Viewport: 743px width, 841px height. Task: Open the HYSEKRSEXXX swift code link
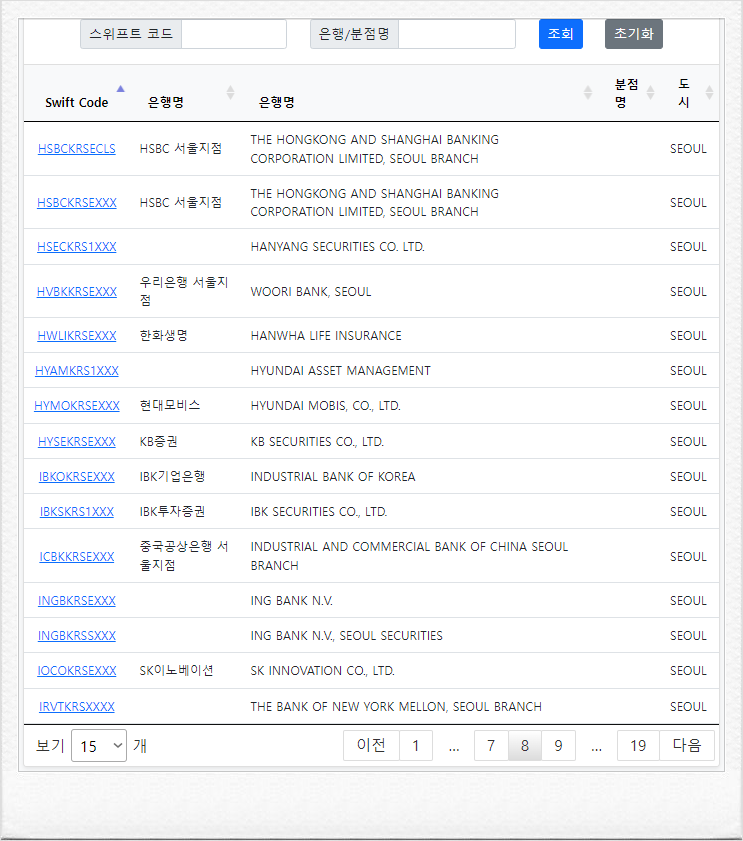[x=77, y=441]
